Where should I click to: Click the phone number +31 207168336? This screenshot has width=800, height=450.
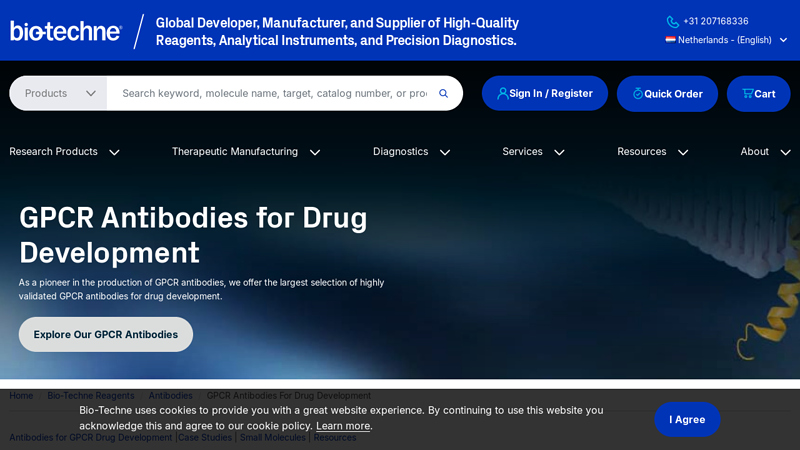(x=716, y=21)
